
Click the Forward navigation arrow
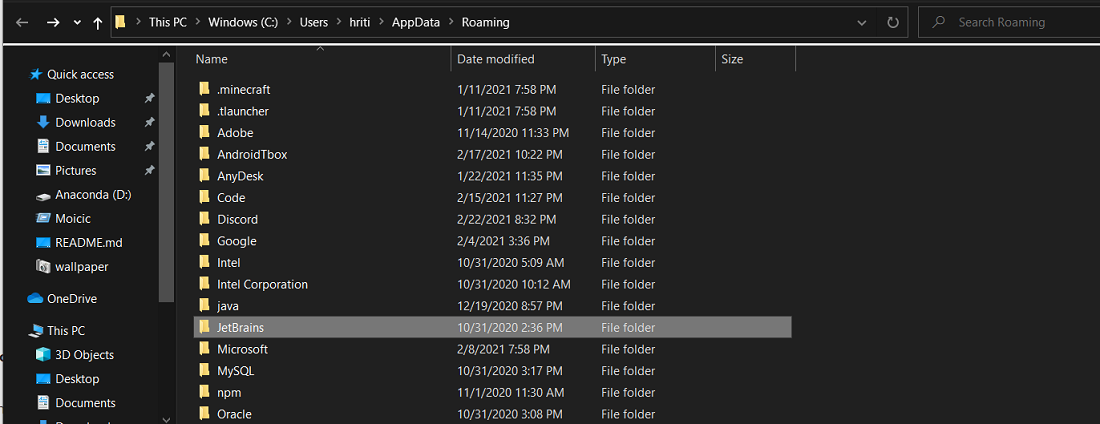53,22
